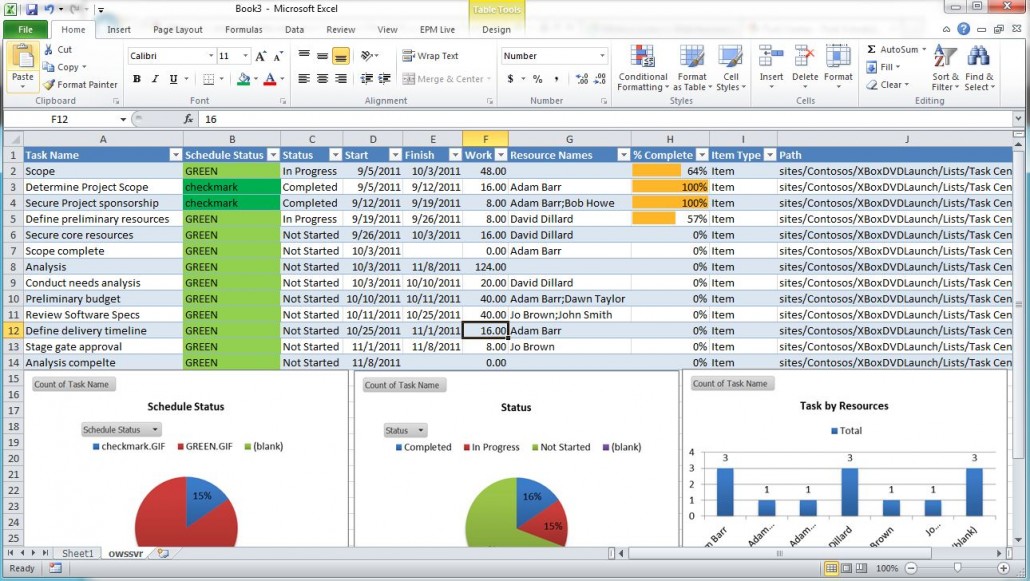The width and height of the screenshot is (1030, 581).
Task: Switch to Table Tools Design tab
Action: pyautogui.click(x=496, y=30)
